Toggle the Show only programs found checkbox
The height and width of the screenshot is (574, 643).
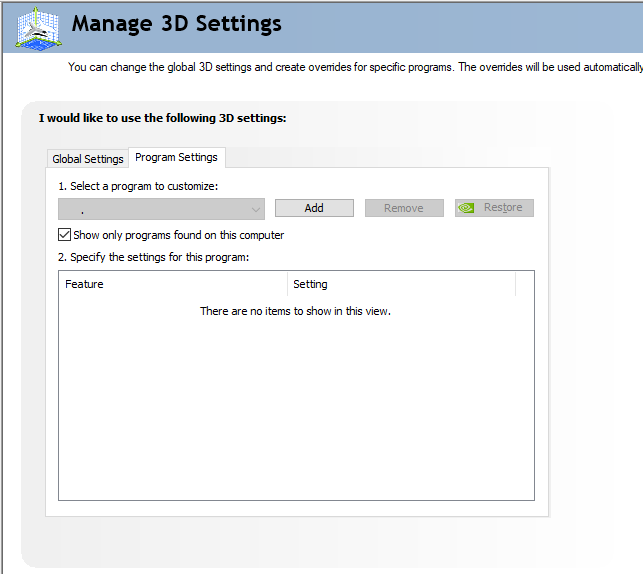coord(65,235)
